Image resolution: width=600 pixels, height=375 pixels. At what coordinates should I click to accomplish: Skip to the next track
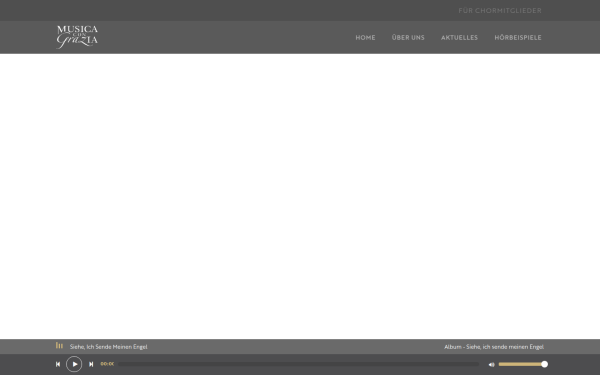91,364
